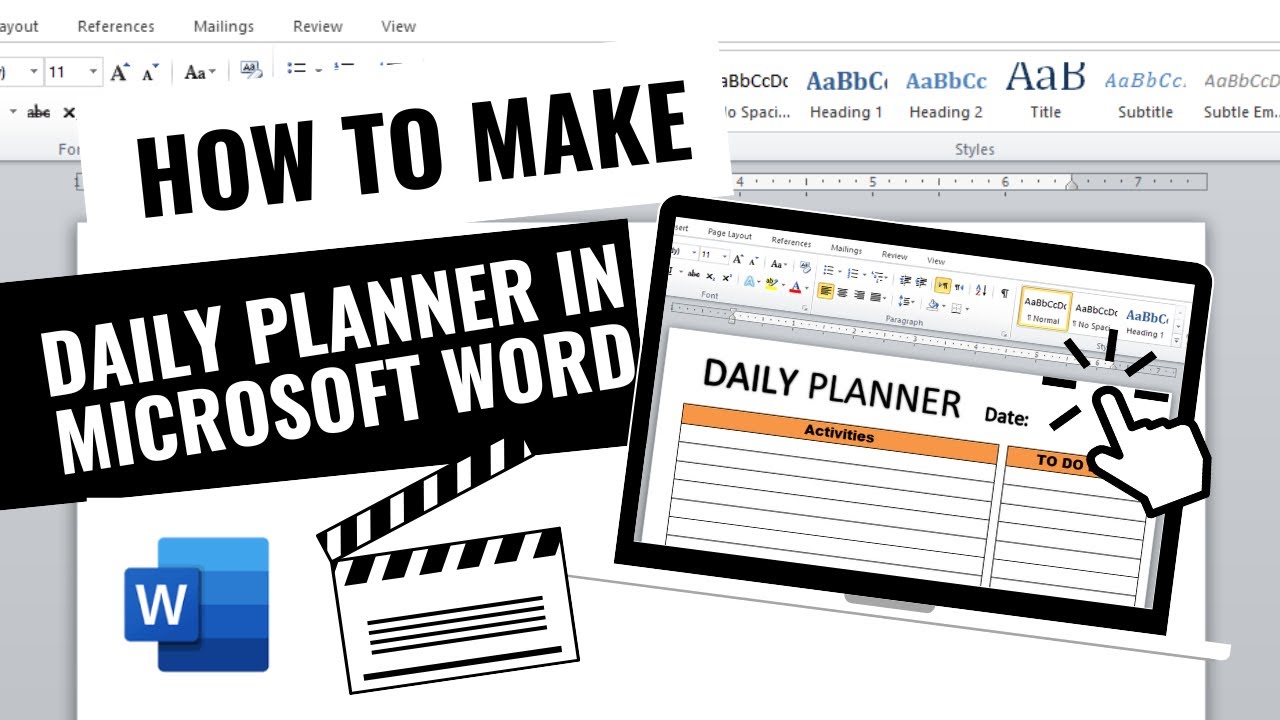Image resolution: width=1280 pixels, height=720 pixels.
Task: Open Review tab in background Word window
Action: coord(318,26)
